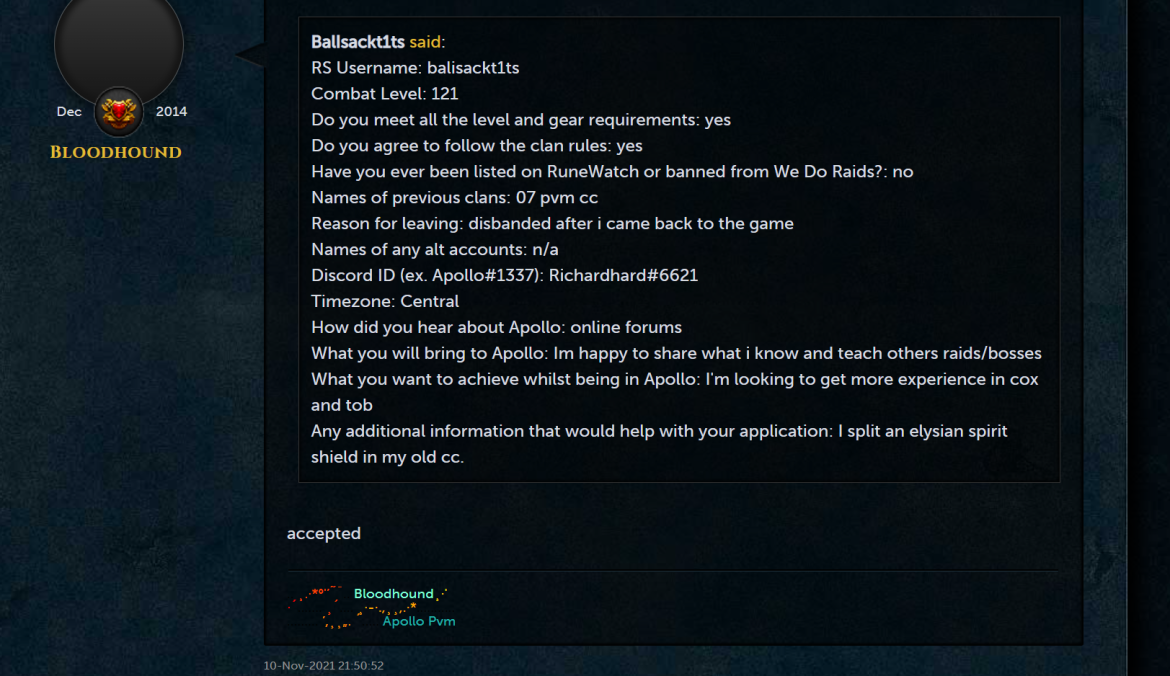1170x676 pixels.
Task: Click the dotted star signature graphic
Action: (368, 607)
